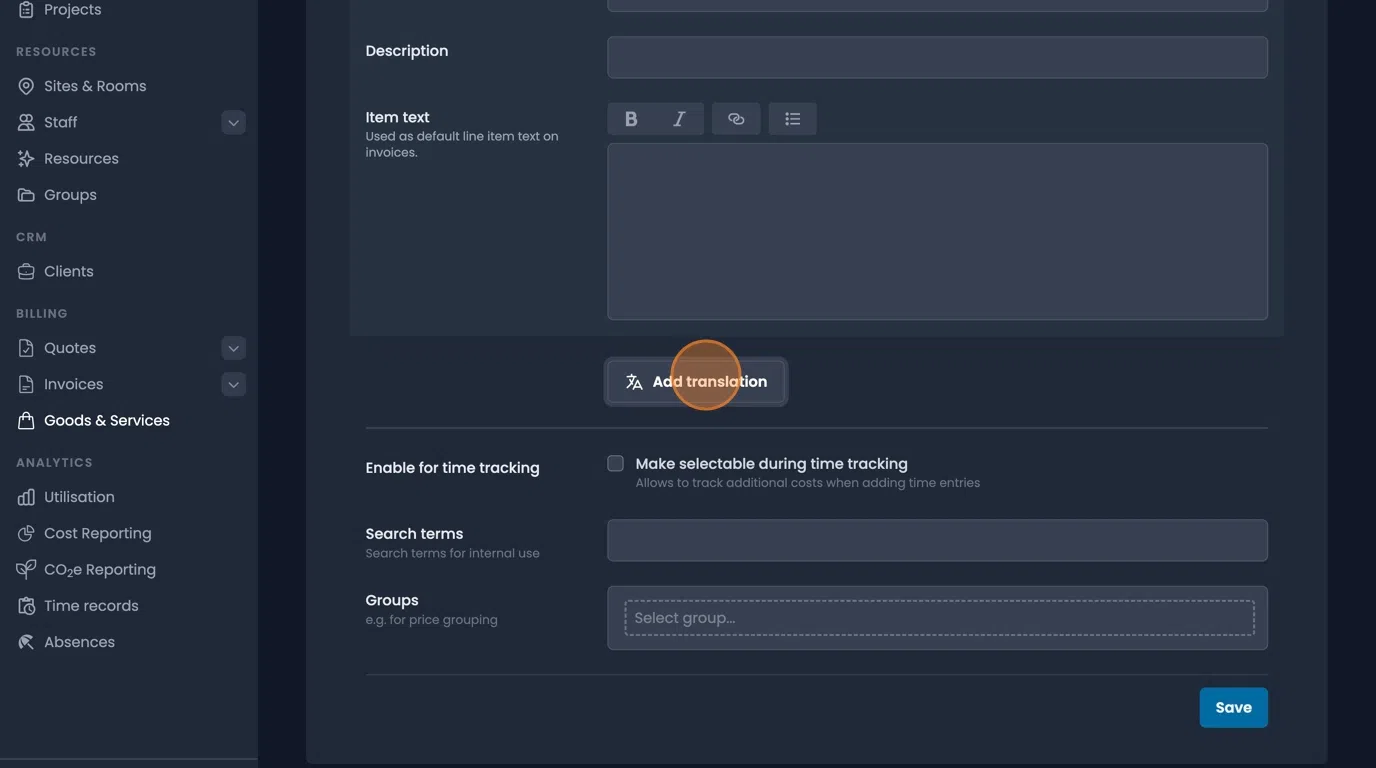Screen dimensions: 1376x768
Task: Open Cost Reporting from the sidebar
Action: pos(97,533)
